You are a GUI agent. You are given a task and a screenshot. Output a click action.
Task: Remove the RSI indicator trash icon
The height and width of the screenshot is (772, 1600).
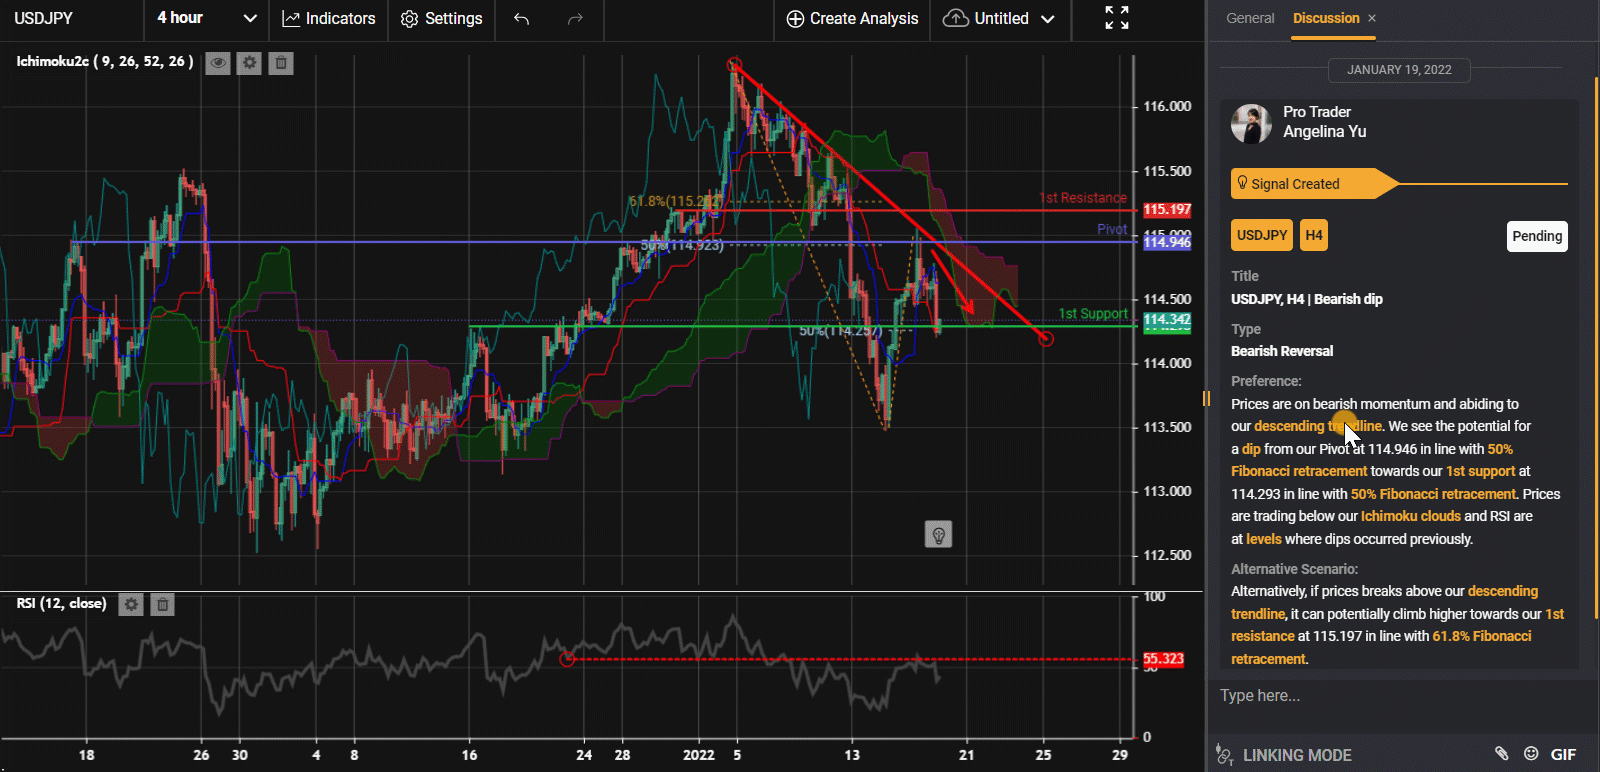click(163, 604)
